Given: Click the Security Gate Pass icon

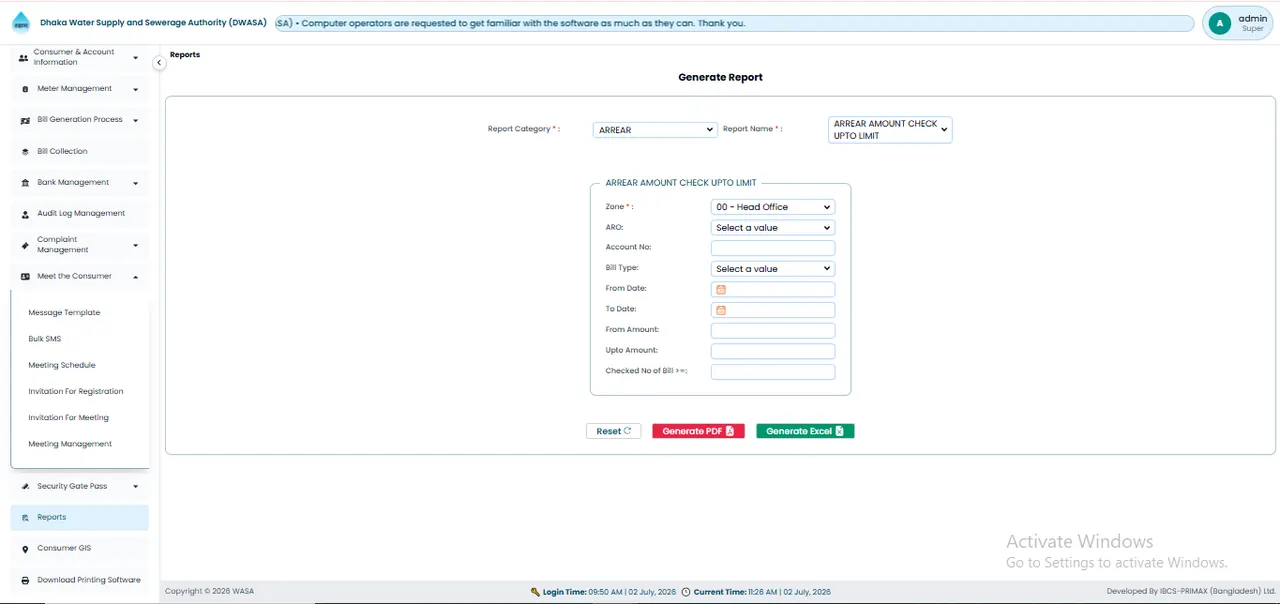Looking at the screenshot, I should click(x=25, y=487).
